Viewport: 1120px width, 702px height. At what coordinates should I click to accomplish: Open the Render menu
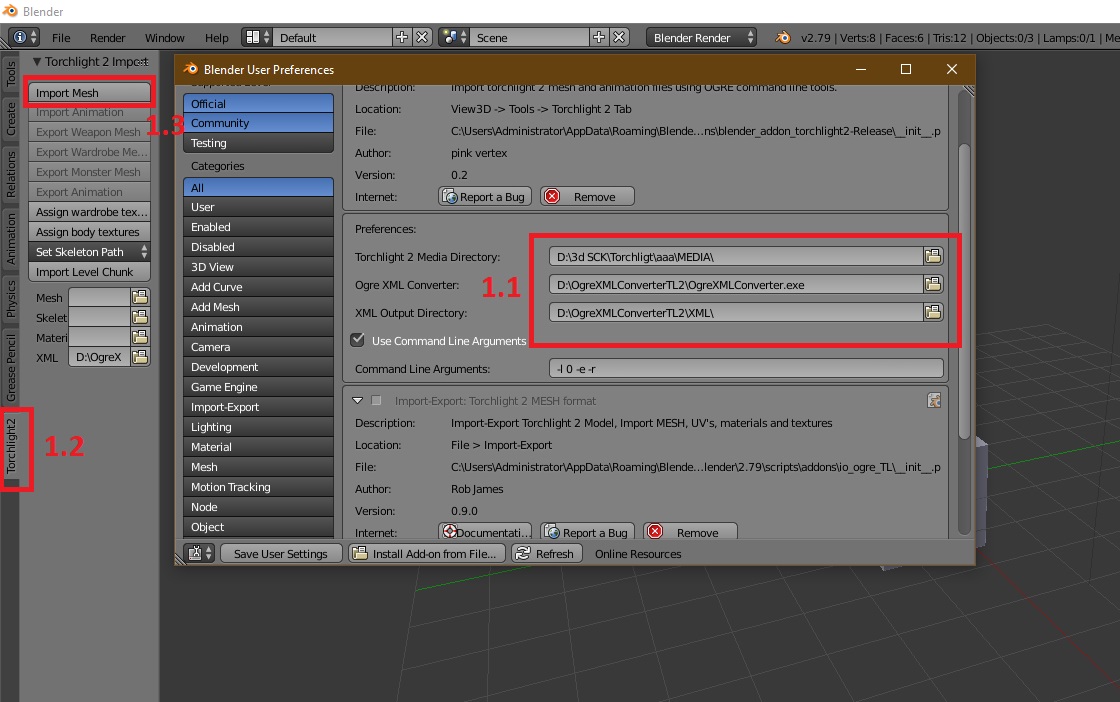tap(108, 38)
